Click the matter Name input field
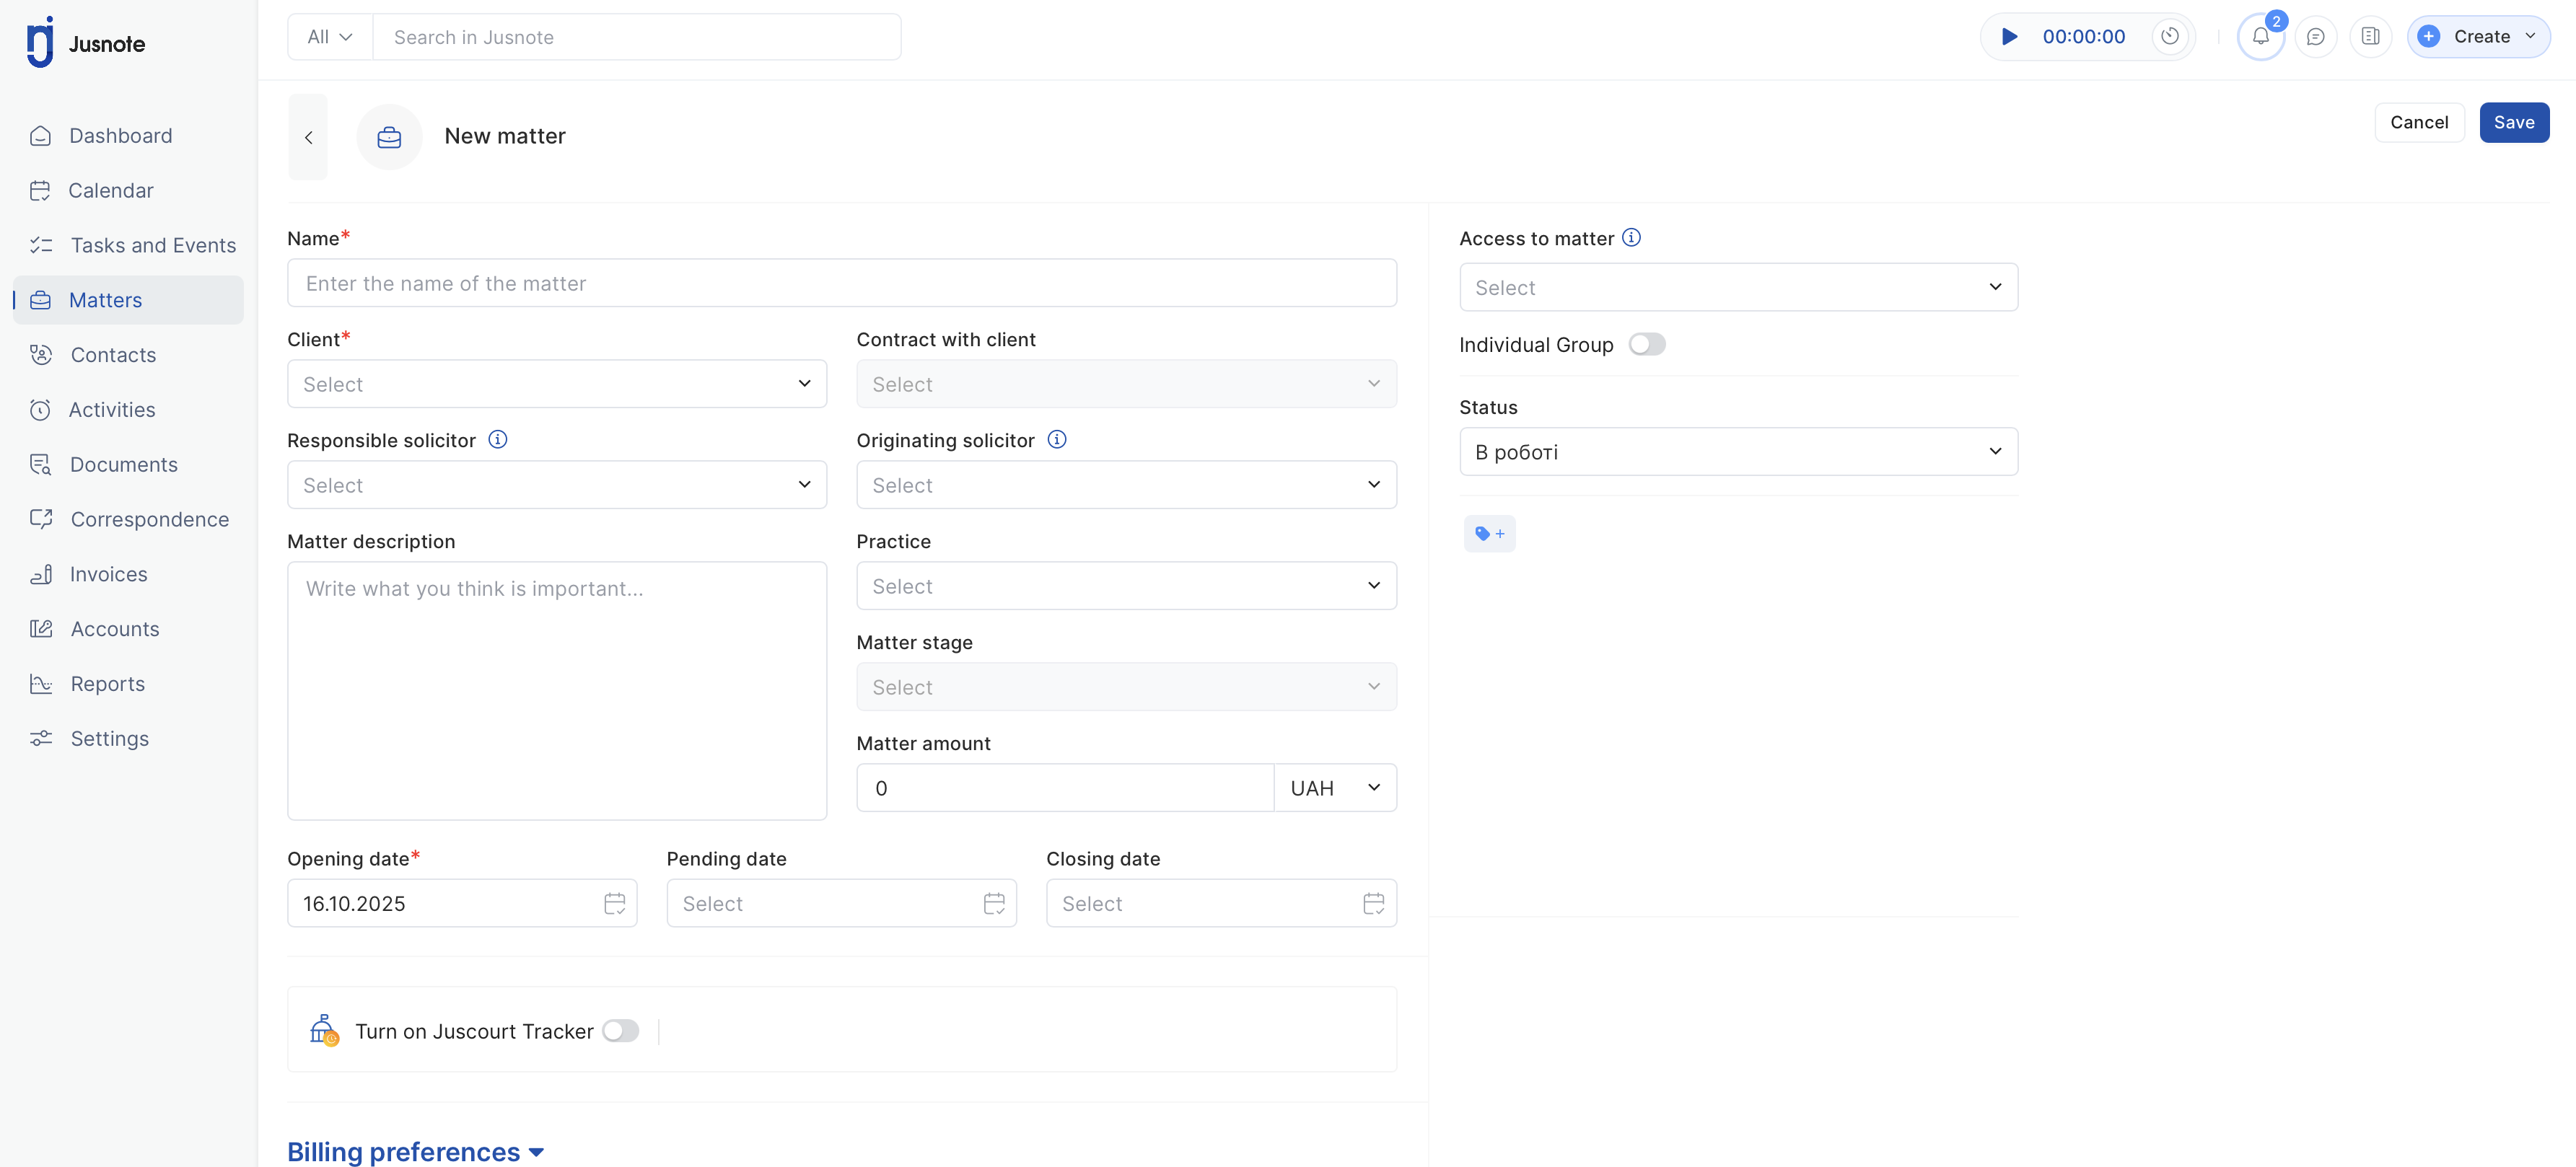The image size is (2576, 1167). coord(841,284)
